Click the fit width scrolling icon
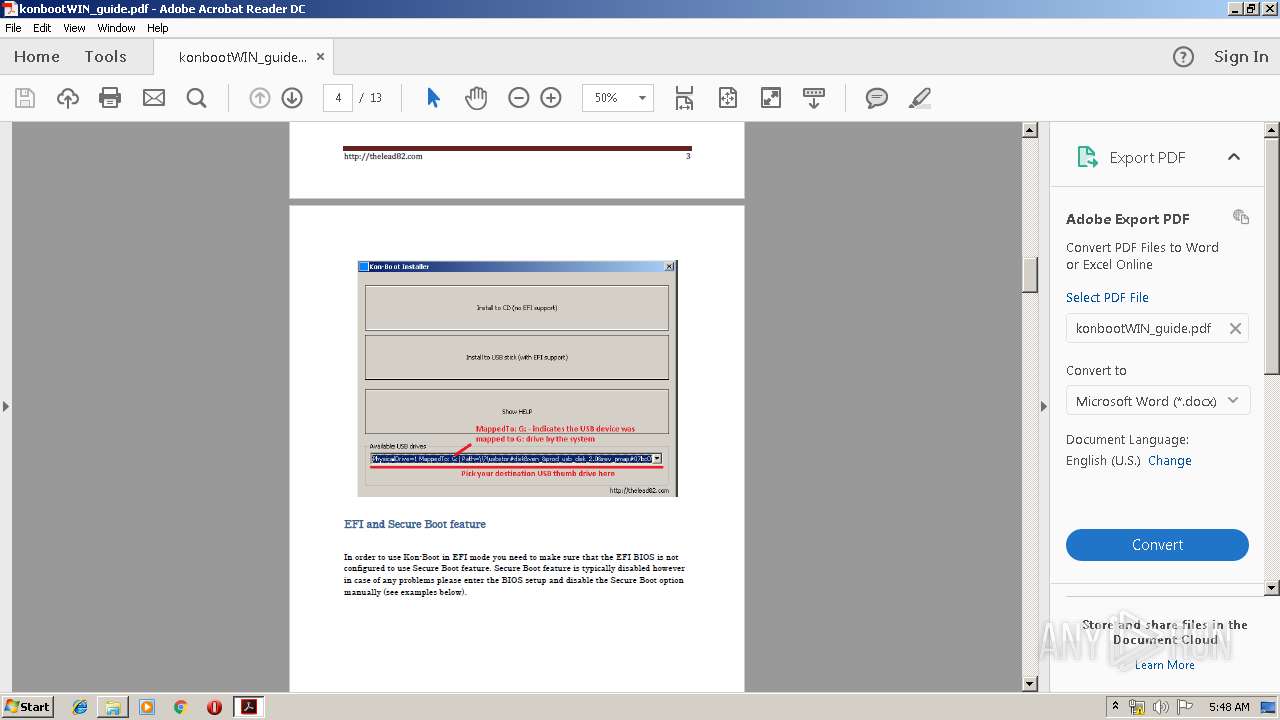 click(684, 98)
